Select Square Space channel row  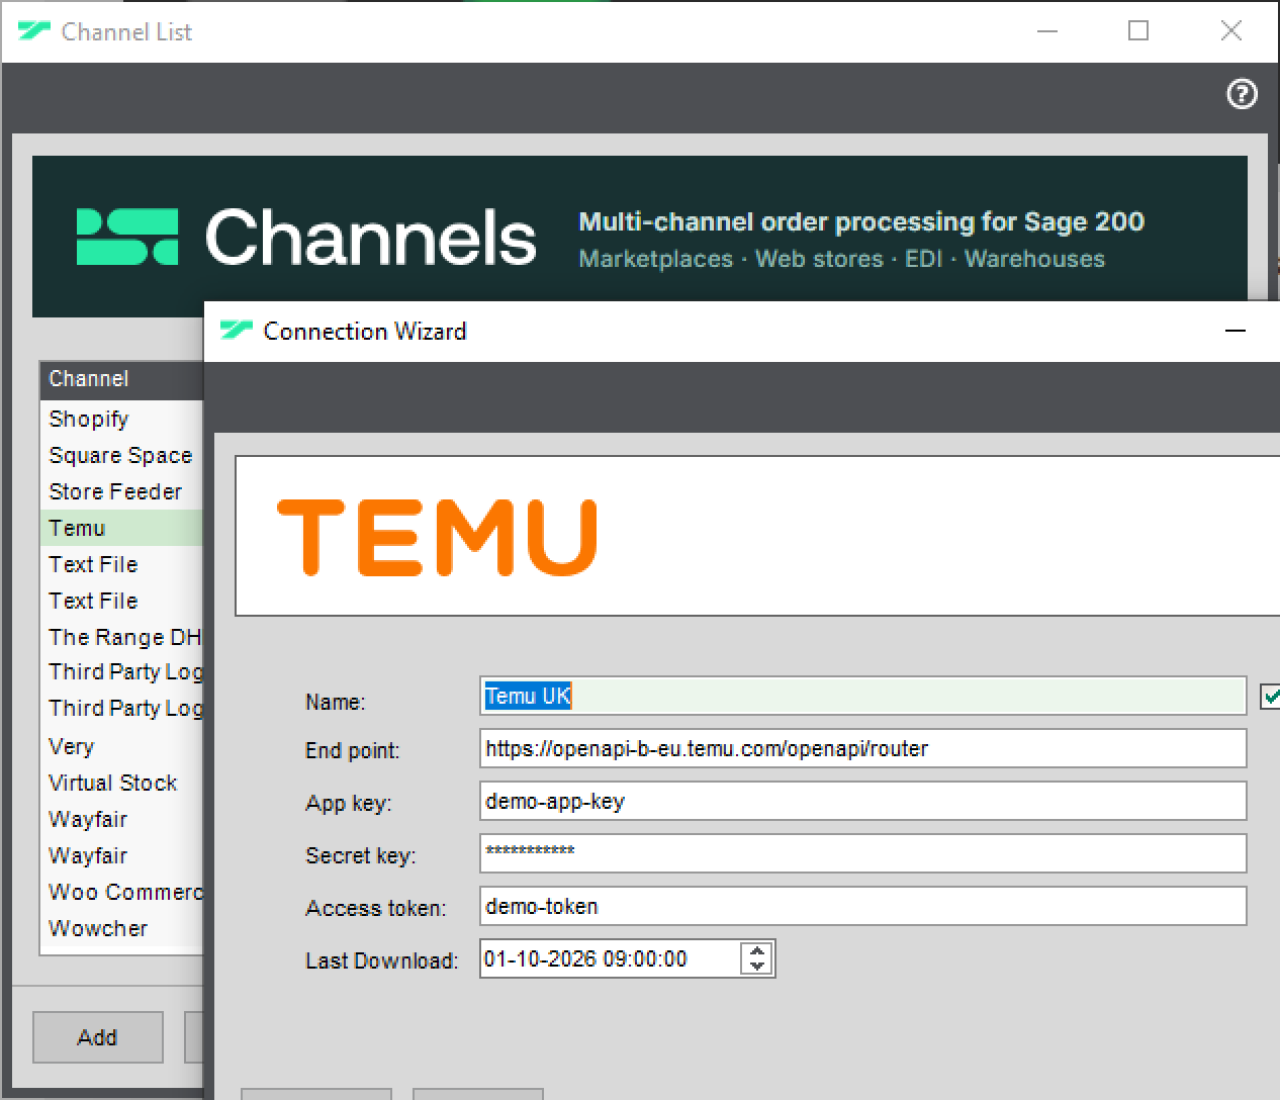122,455
